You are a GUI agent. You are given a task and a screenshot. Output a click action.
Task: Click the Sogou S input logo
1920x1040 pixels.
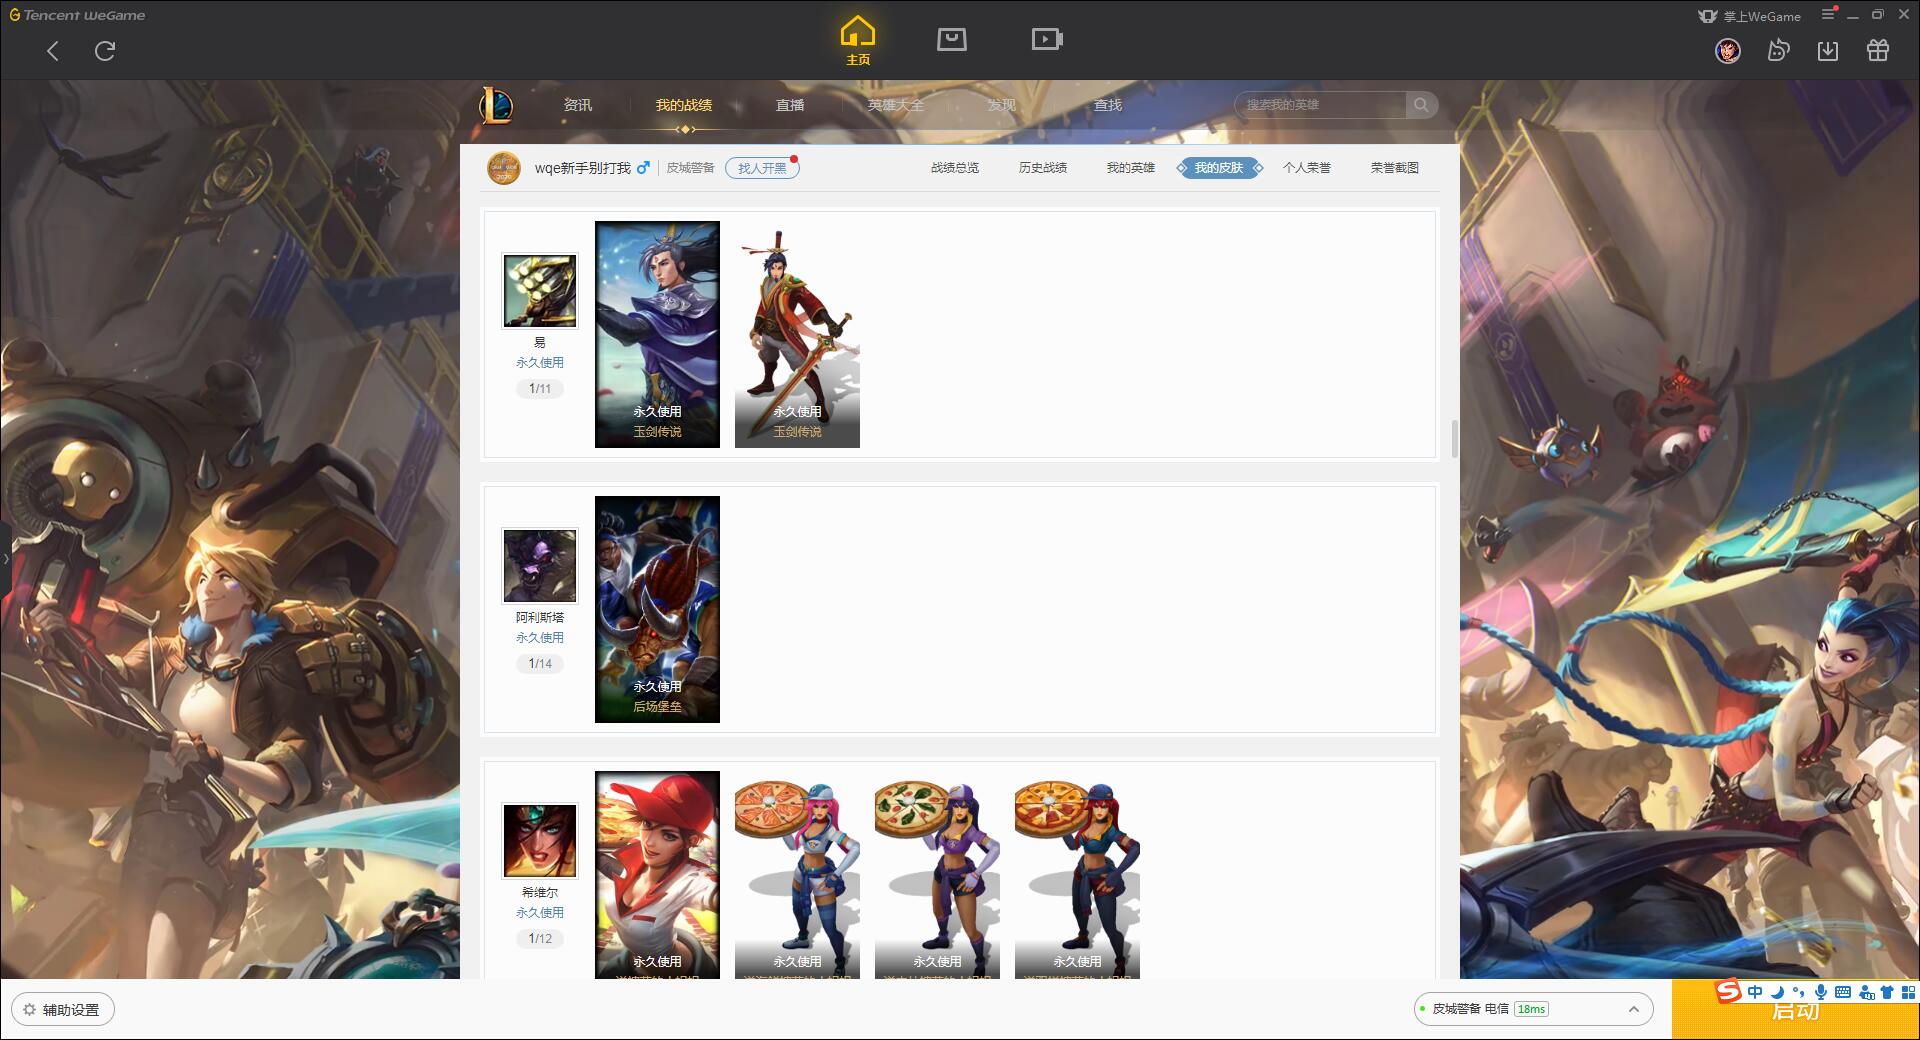1728,992
